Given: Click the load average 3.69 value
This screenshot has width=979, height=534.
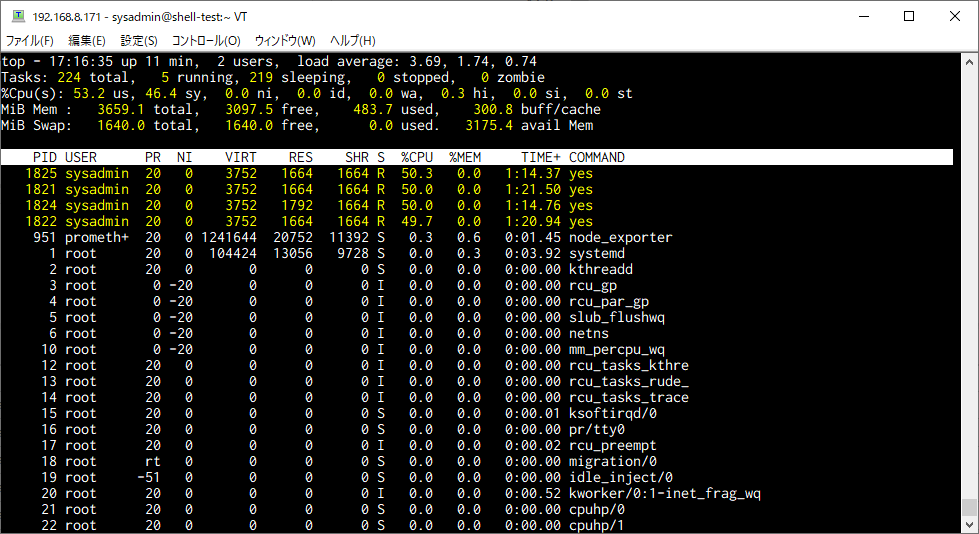Looking at the screenshot, I should pos(425,62).
